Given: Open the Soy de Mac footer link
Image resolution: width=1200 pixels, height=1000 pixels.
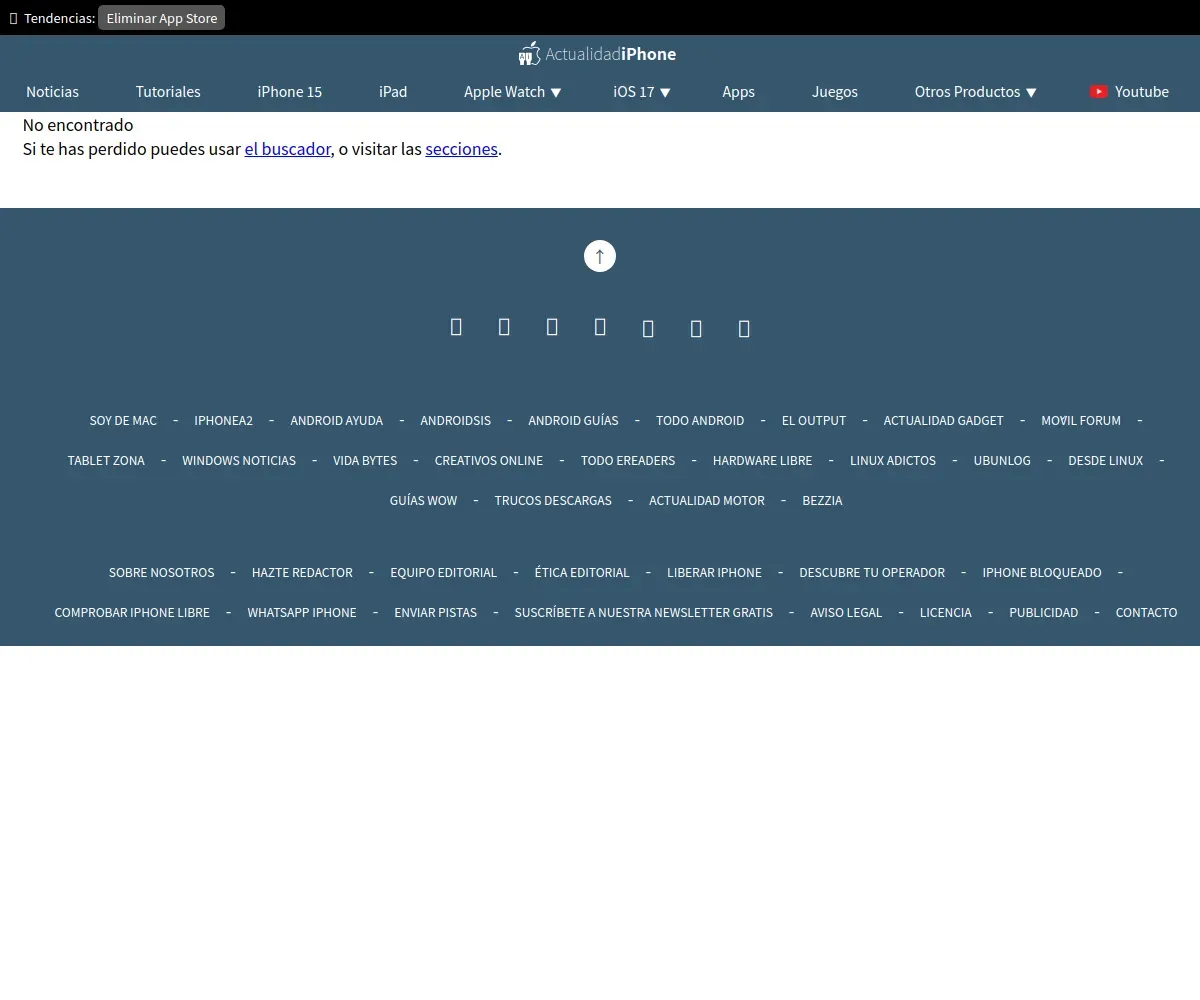Looking at the screenshot, I should pyautogui.click(x=123, y=420).
